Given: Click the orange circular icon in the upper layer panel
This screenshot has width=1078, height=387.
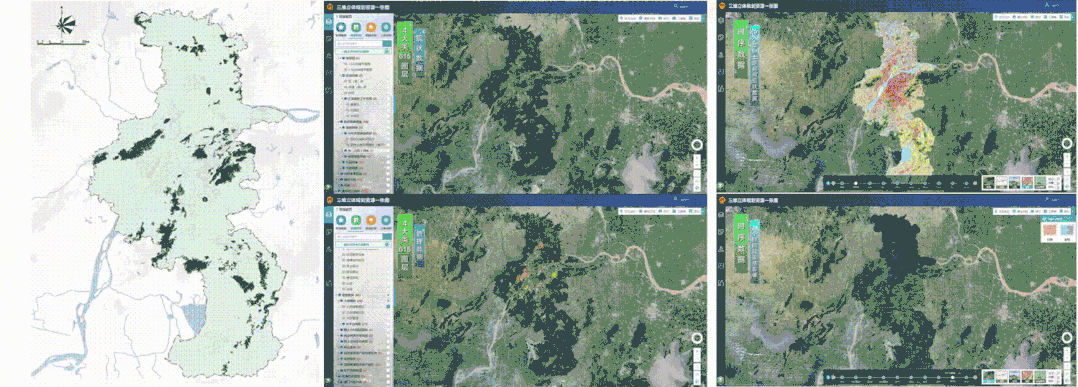Looking at the screenshot, I should pyautogui.click(x=371, y=27).
